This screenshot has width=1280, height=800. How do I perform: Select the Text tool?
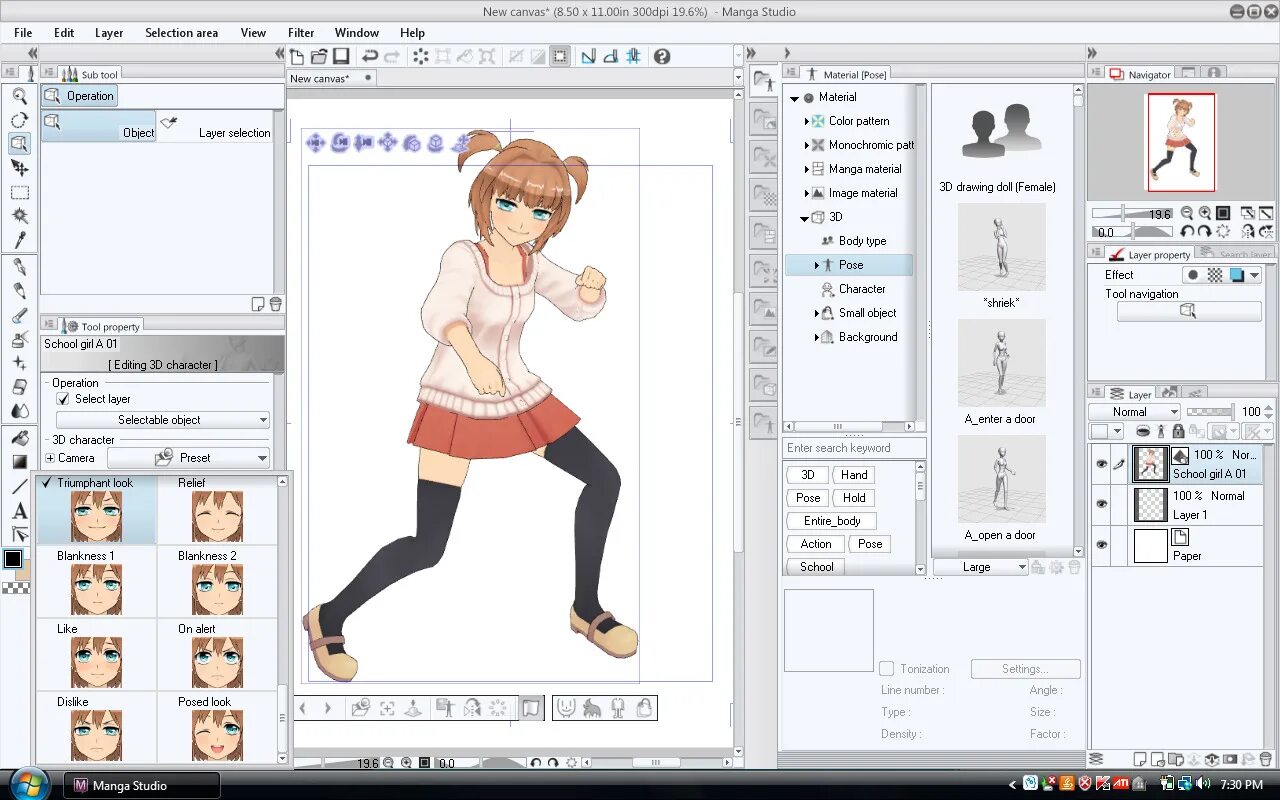pyautogui.click(x=19, y=510)
